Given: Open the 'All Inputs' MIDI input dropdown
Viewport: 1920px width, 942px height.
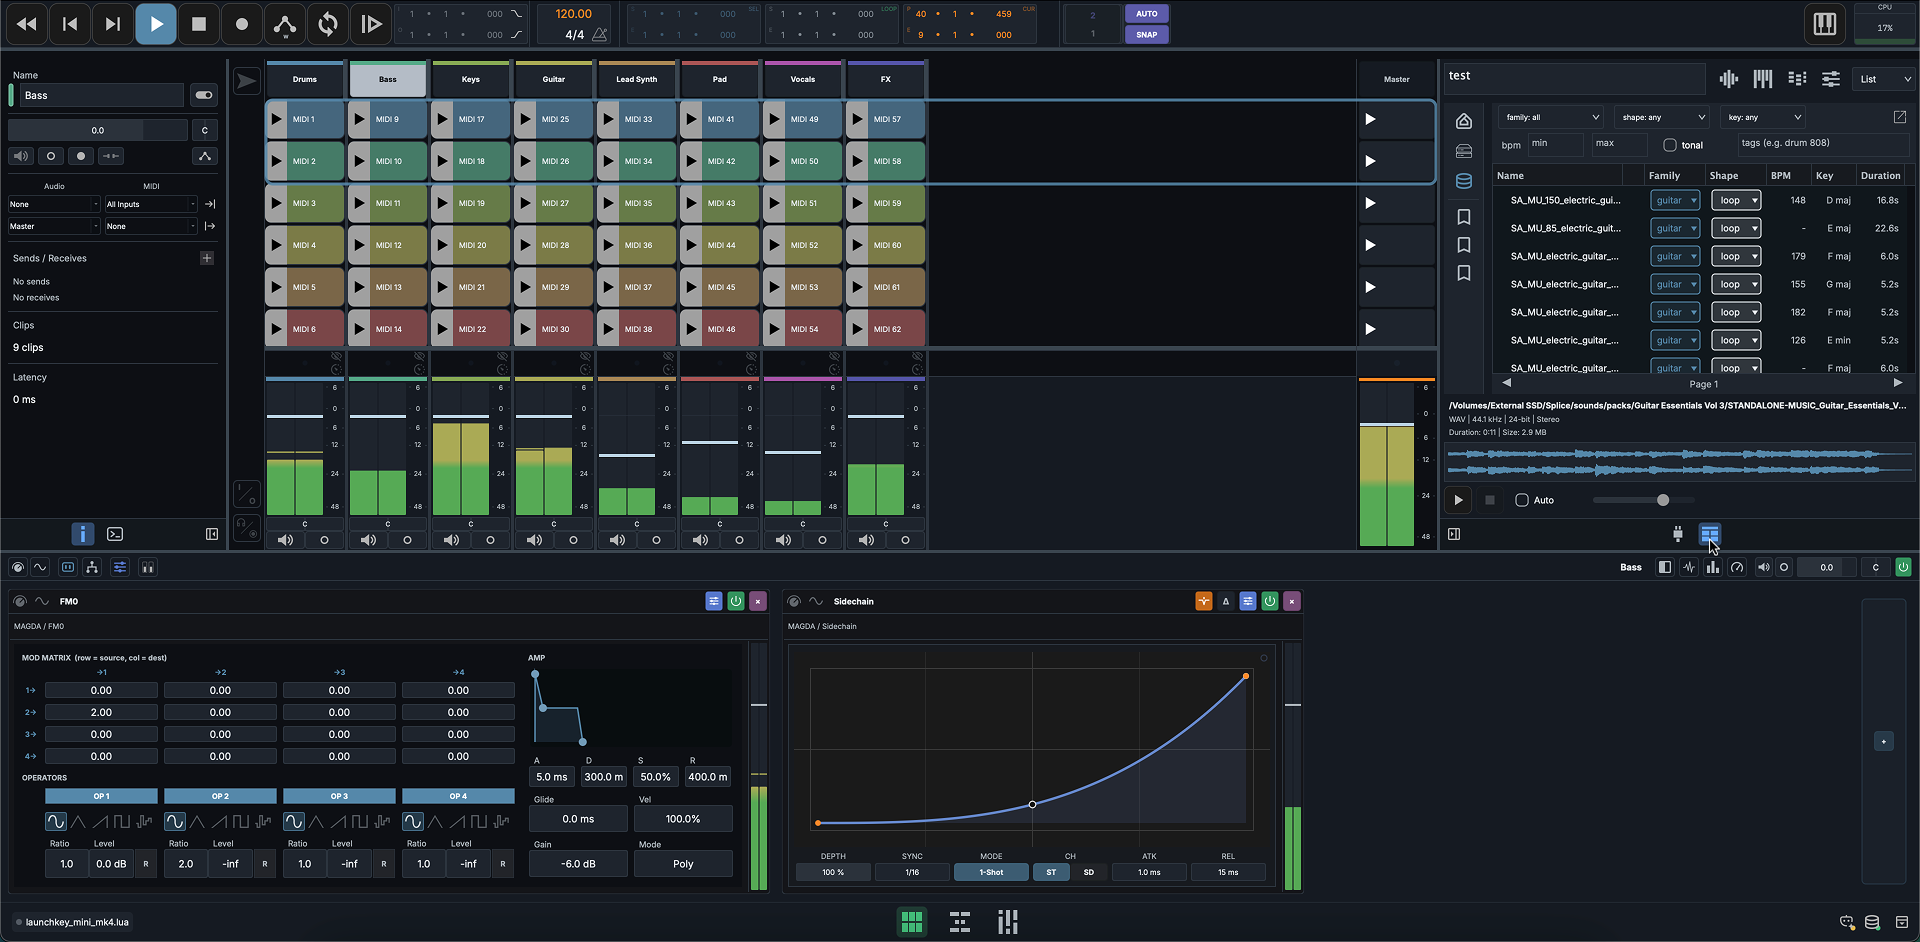Looking at the screenshot, I should [151, 204].
